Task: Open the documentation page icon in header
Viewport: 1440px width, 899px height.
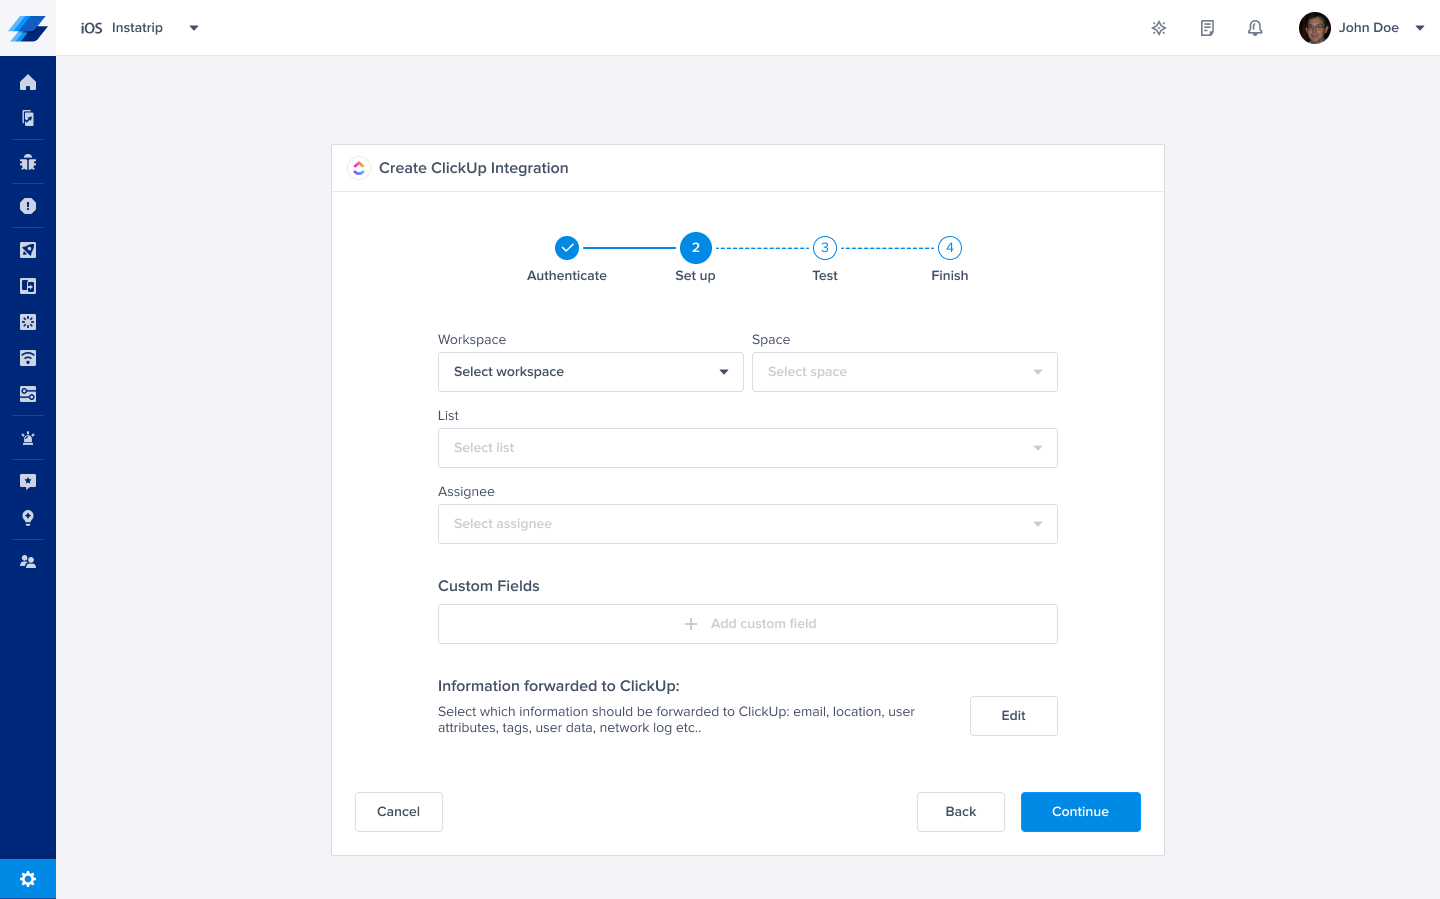Action: (x=1207, y=28)
